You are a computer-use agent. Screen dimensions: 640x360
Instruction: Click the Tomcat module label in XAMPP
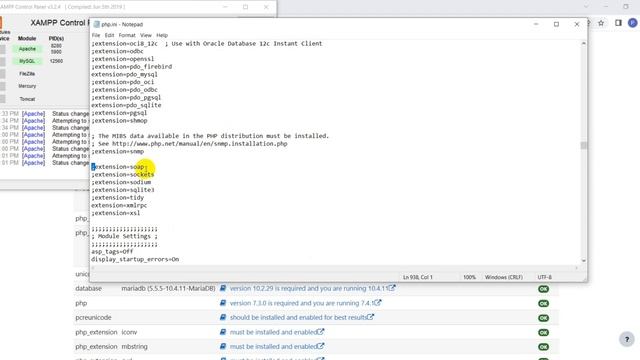pos(27,99)
